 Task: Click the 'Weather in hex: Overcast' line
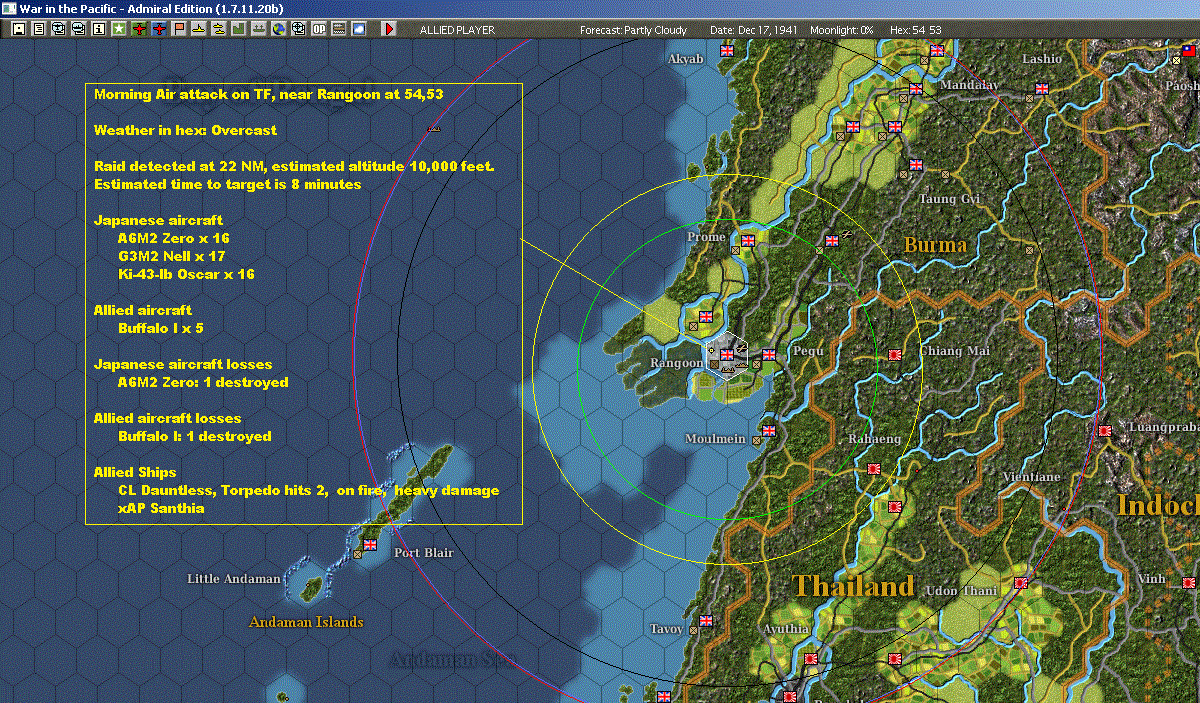[186, 130]
